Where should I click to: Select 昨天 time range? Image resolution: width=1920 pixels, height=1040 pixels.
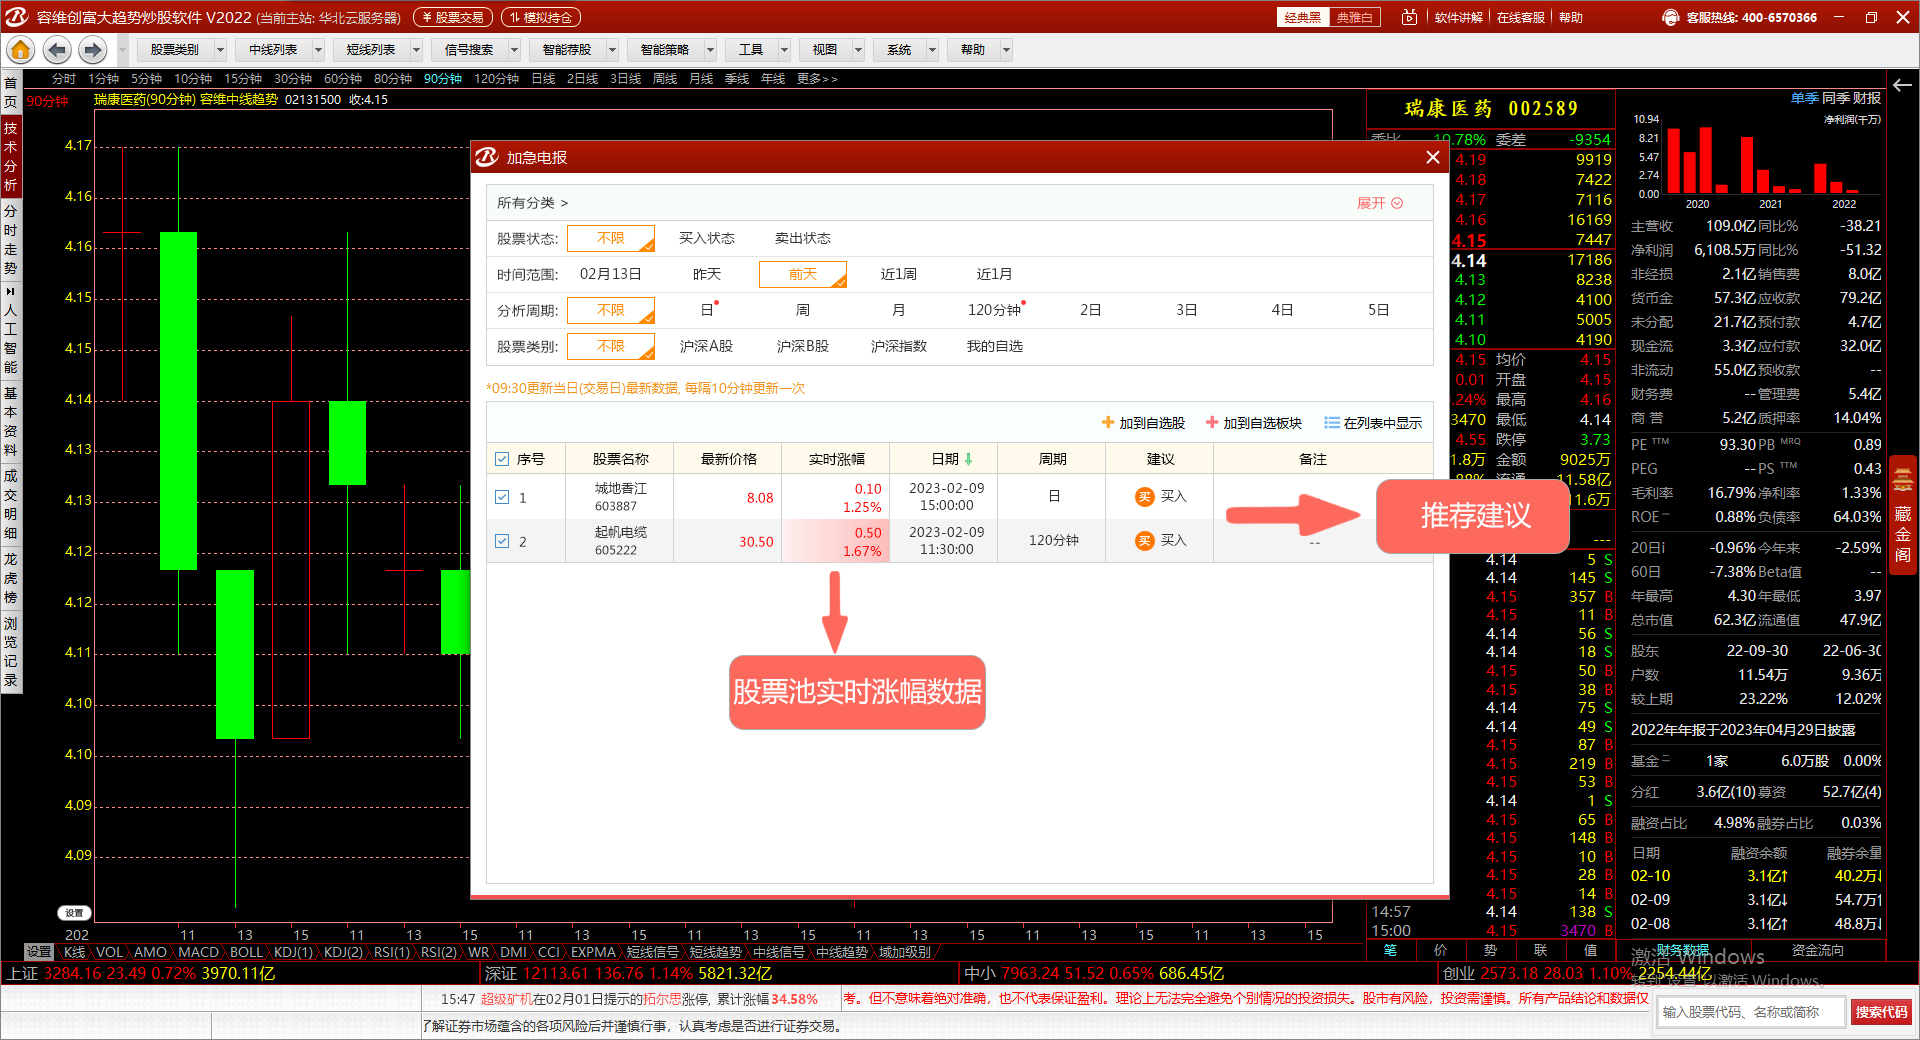click(707, 274)
